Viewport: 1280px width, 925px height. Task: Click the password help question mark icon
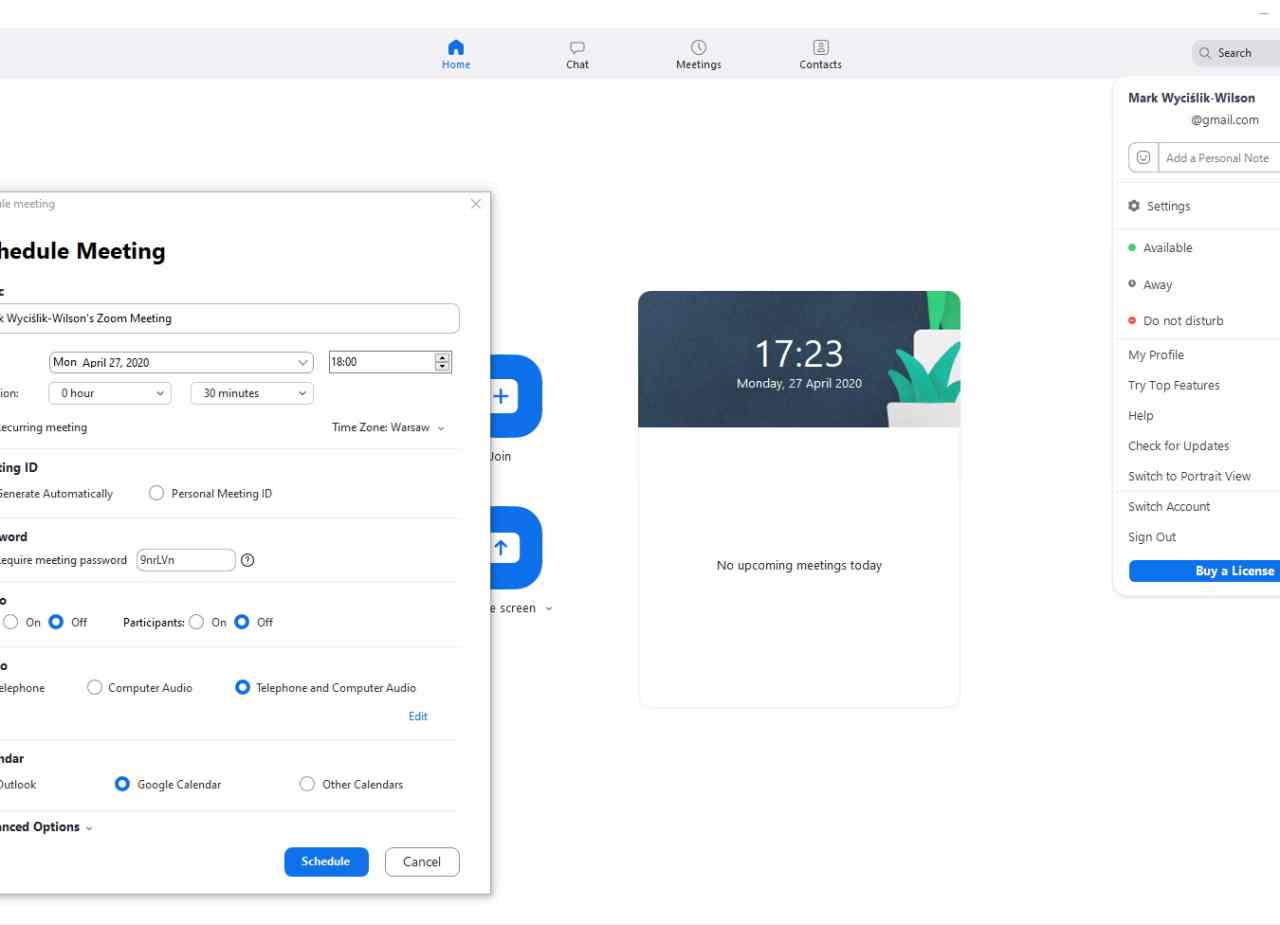click(x=248, y=560)
